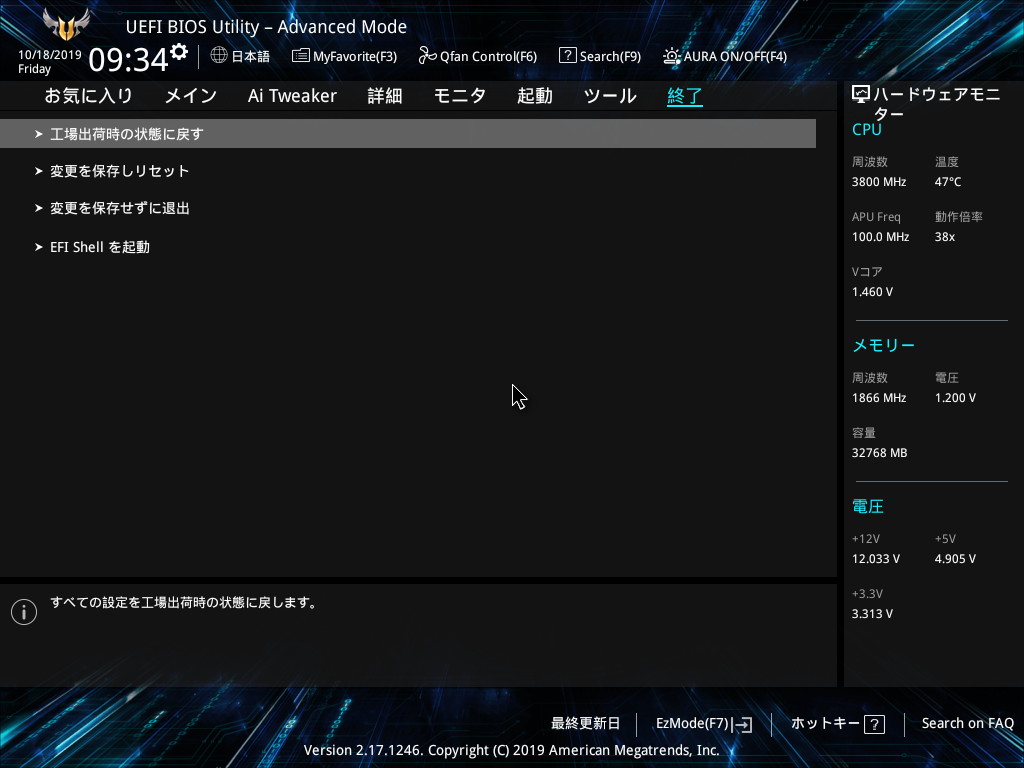
Task: Open the 起動 tab
Action: point(535,96)
